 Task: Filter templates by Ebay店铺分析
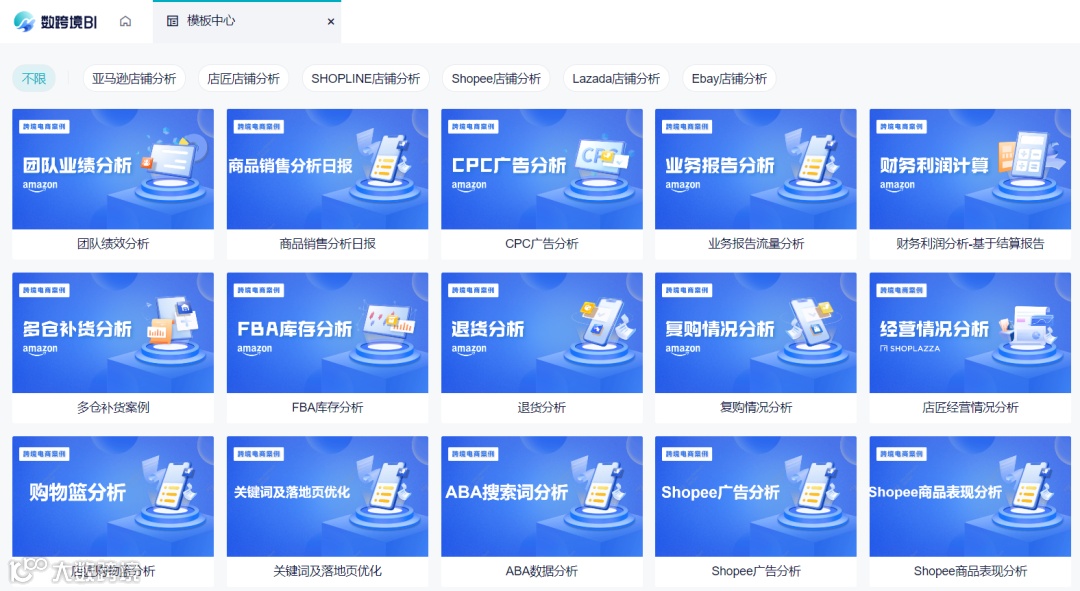click(x=729, y=77)
